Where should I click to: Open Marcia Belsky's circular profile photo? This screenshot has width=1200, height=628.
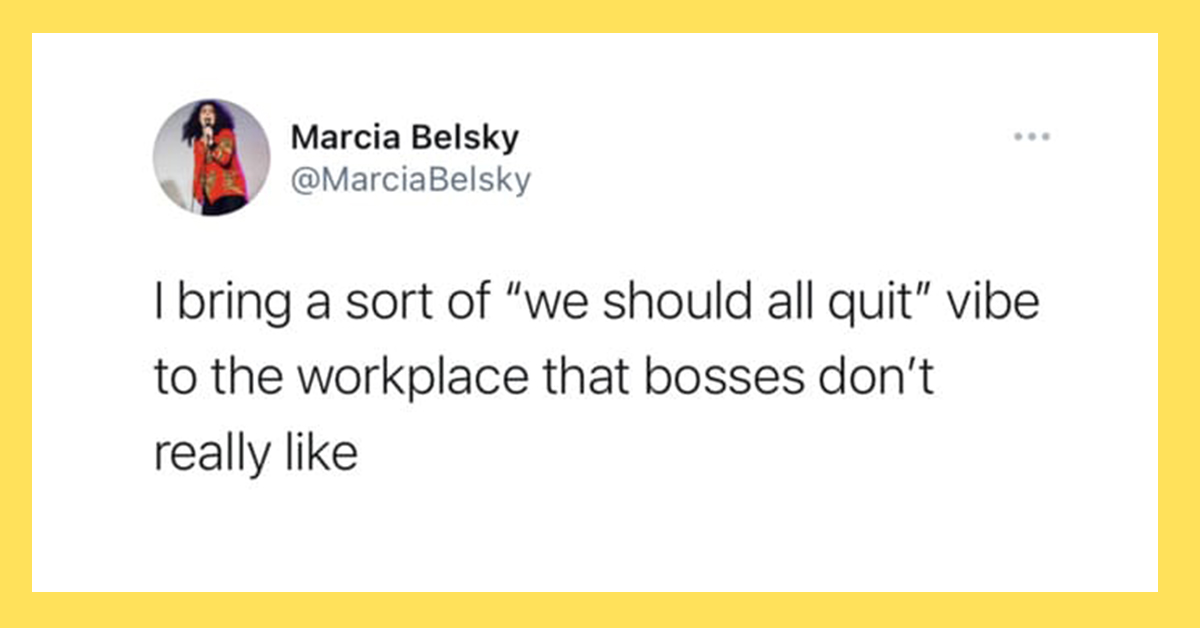click(x=212, y=157)
